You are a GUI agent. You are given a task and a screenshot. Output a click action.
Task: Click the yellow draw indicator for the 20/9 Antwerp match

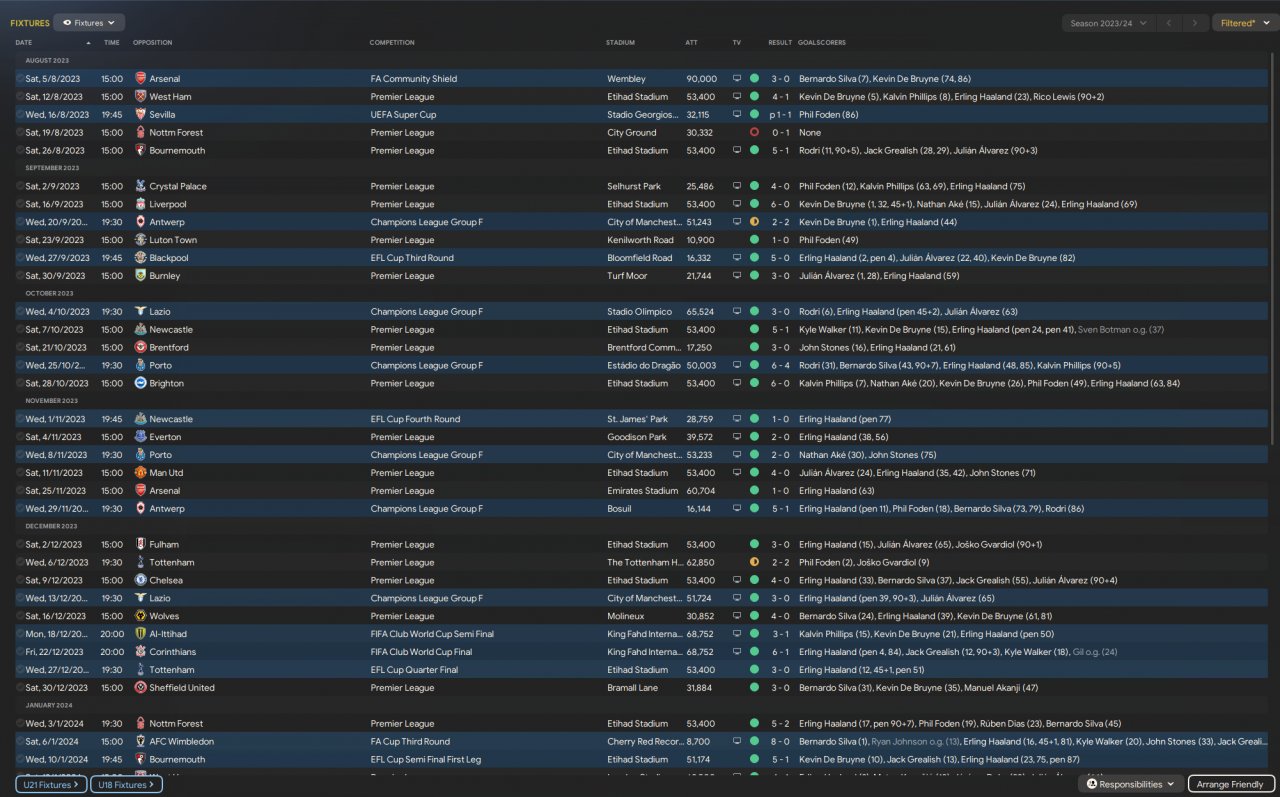pos(754,222)
